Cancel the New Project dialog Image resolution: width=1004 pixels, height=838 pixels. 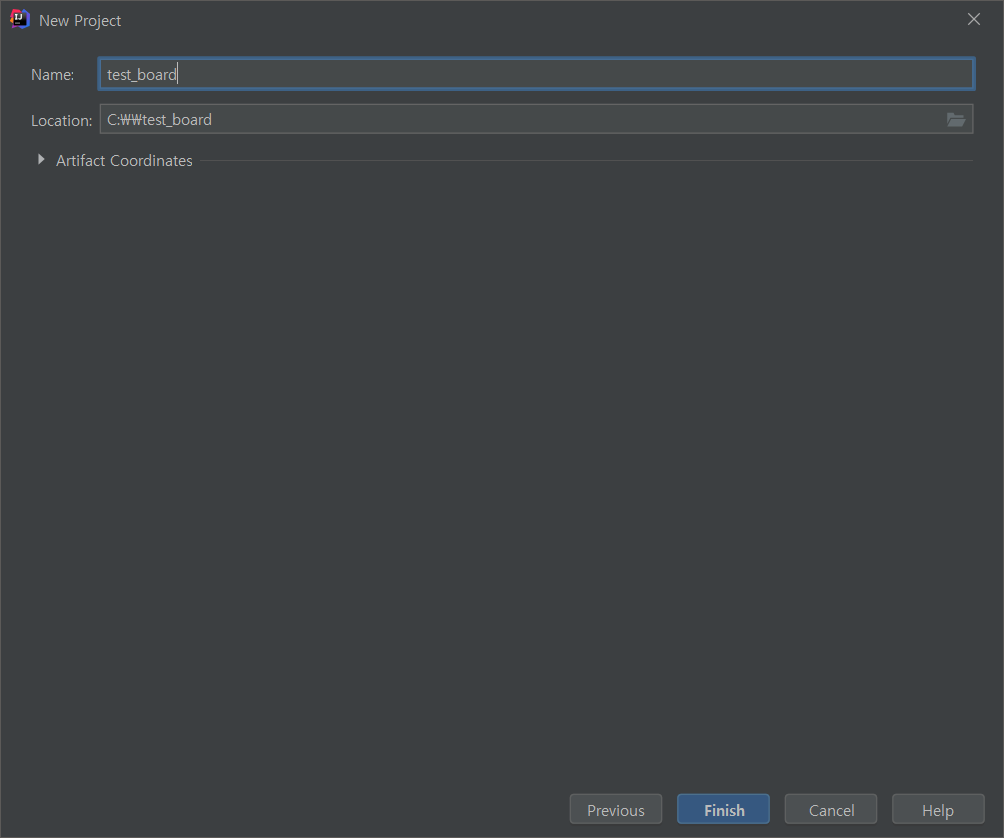tap(831, 810)
